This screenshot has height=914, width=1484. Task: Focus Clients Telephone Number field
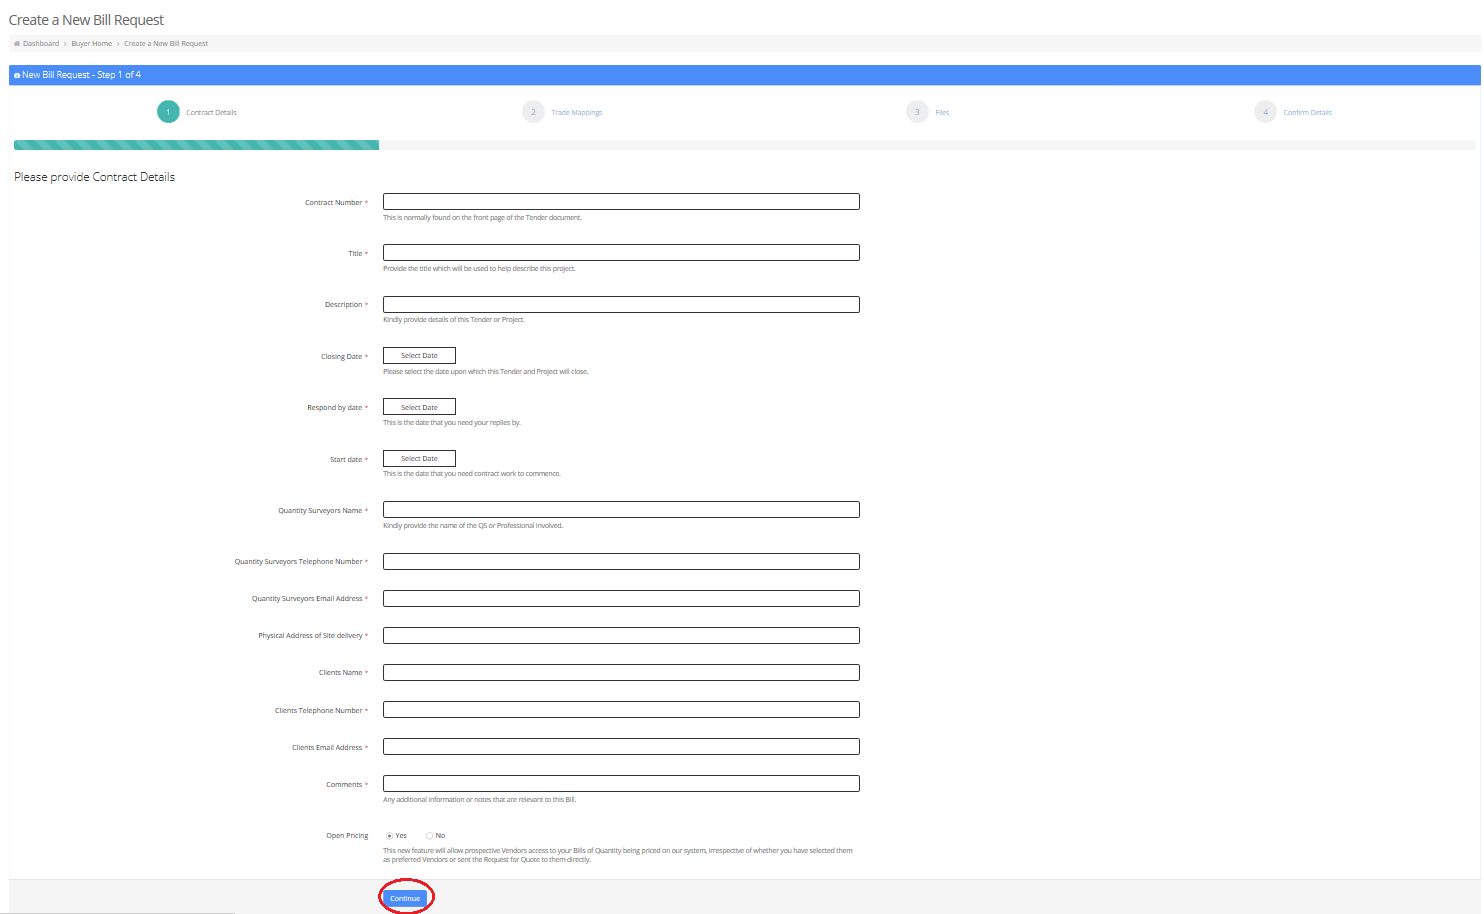(x=621, y=710)
